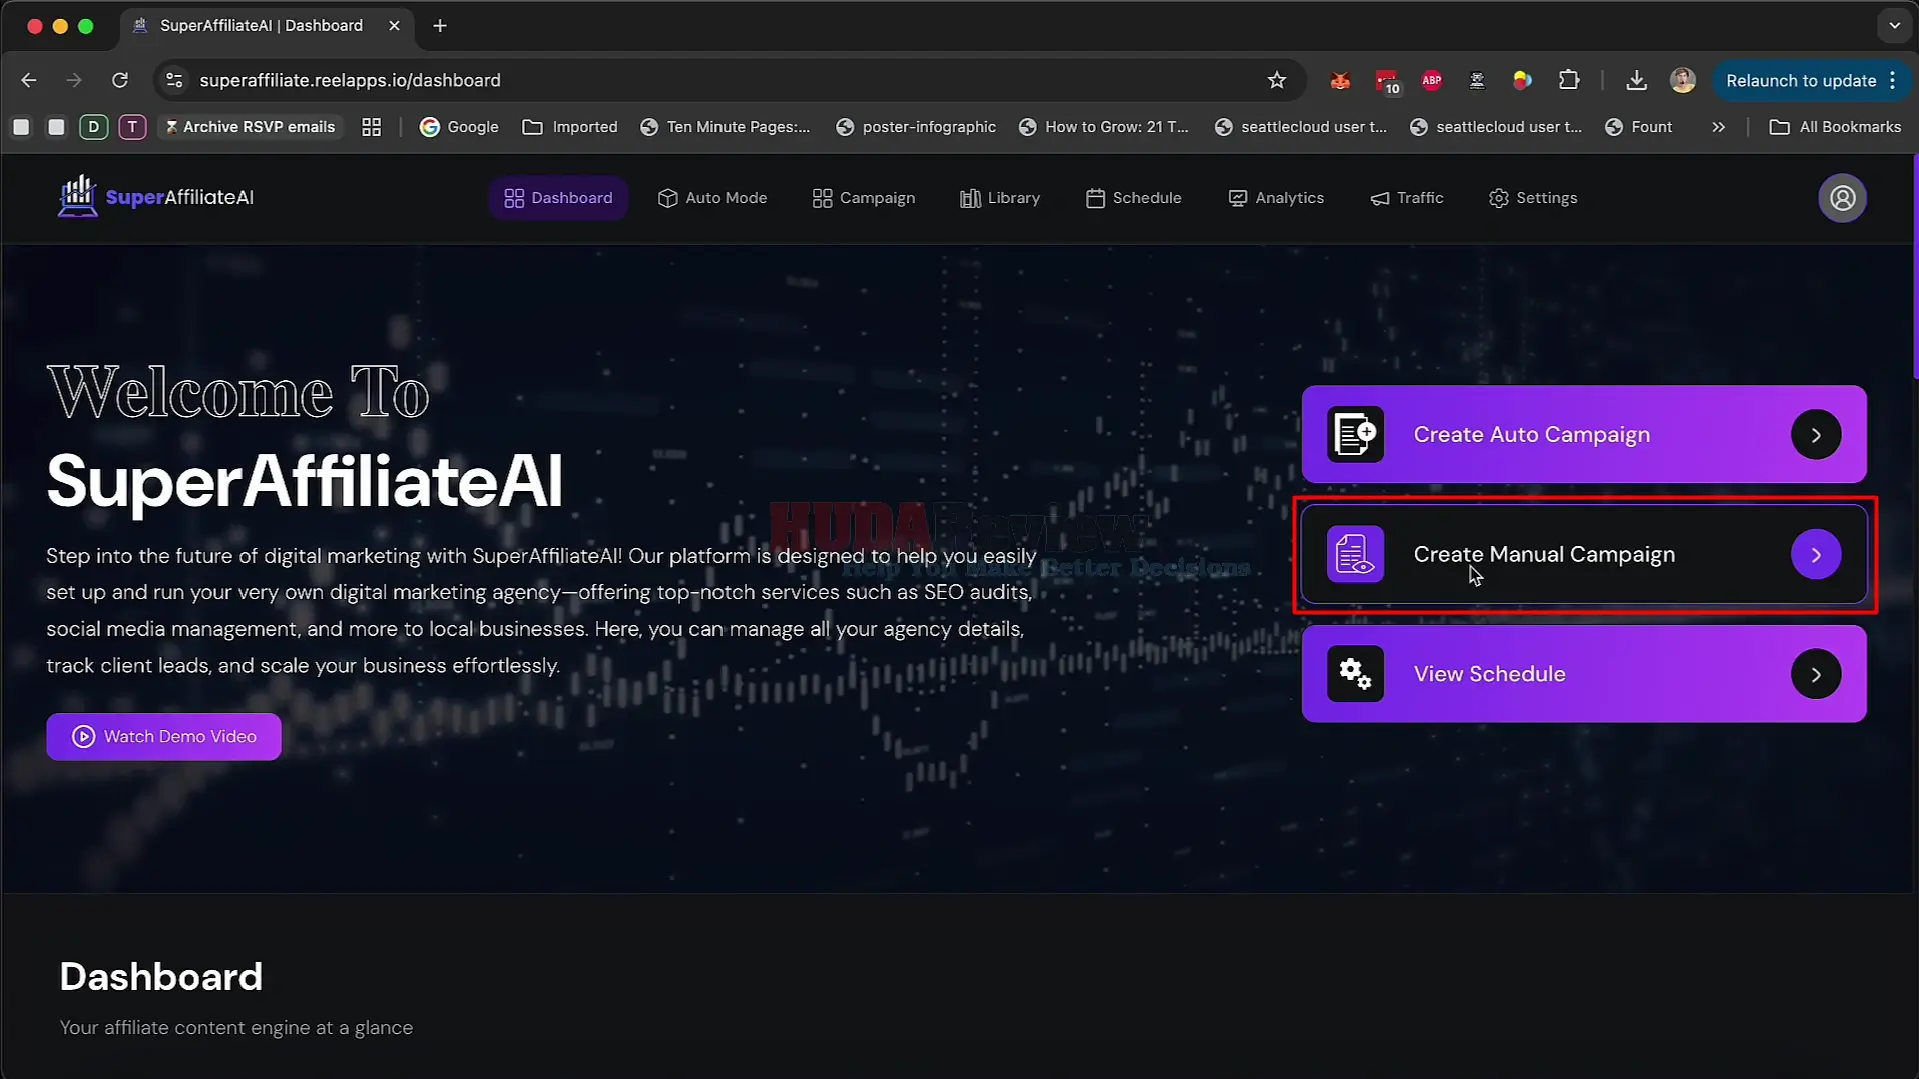Open the poster-infographic bookmark
Image resolution: width=1919 pixels, height=1079 pixels.
coord(916,127)
